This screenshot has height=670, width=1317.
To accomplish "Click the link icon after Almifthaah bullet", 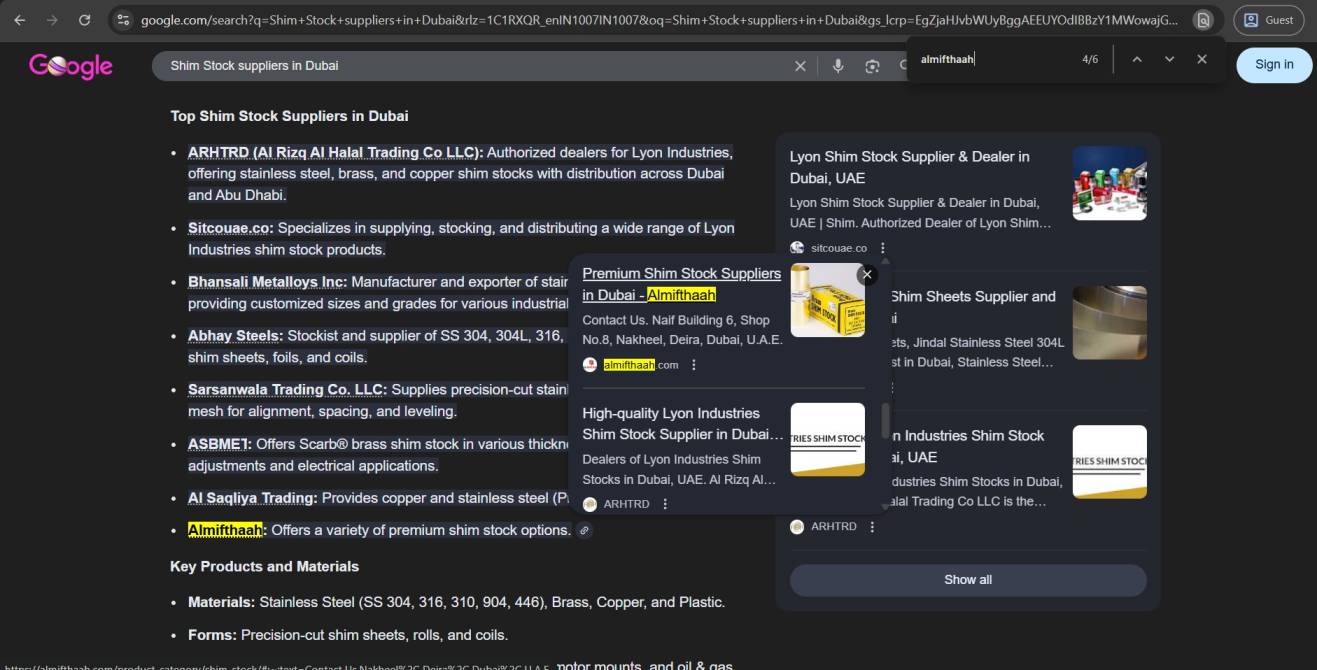I will click(x=584, y=531).
